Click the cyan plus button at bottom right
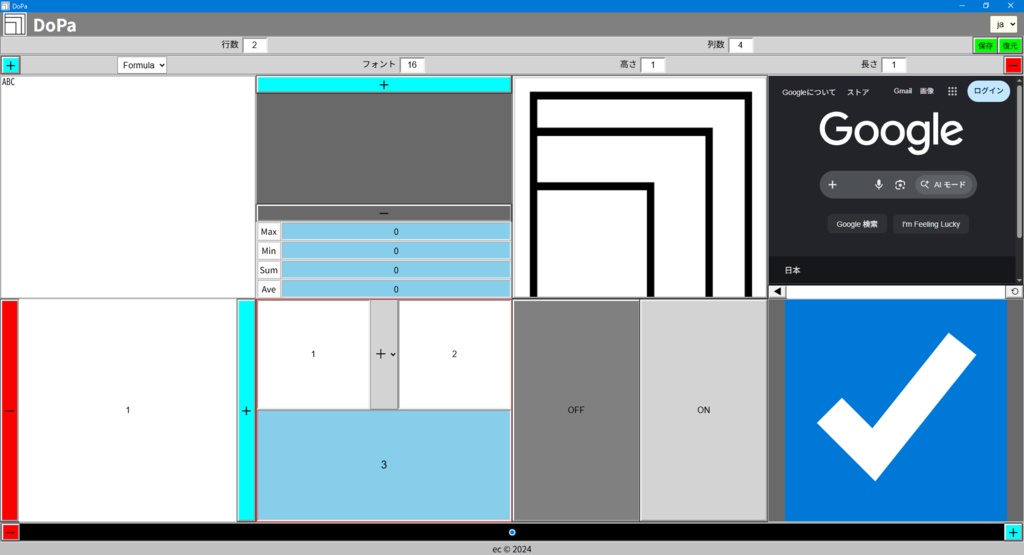Image resolution: width=1024 pixels, height=555 pixels. (1013, 532)
